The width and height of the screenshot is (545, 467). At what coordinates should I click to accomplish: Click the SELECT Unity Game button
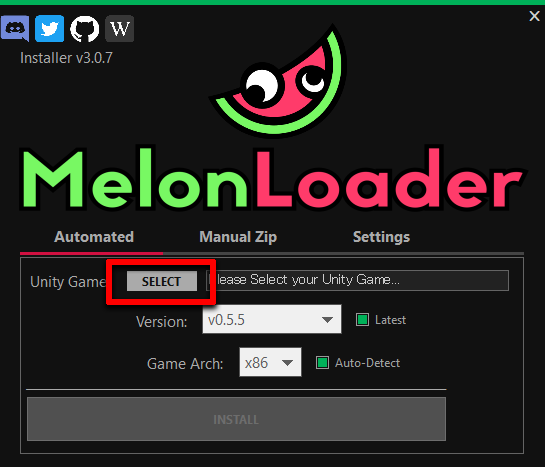tap(162, 281)
